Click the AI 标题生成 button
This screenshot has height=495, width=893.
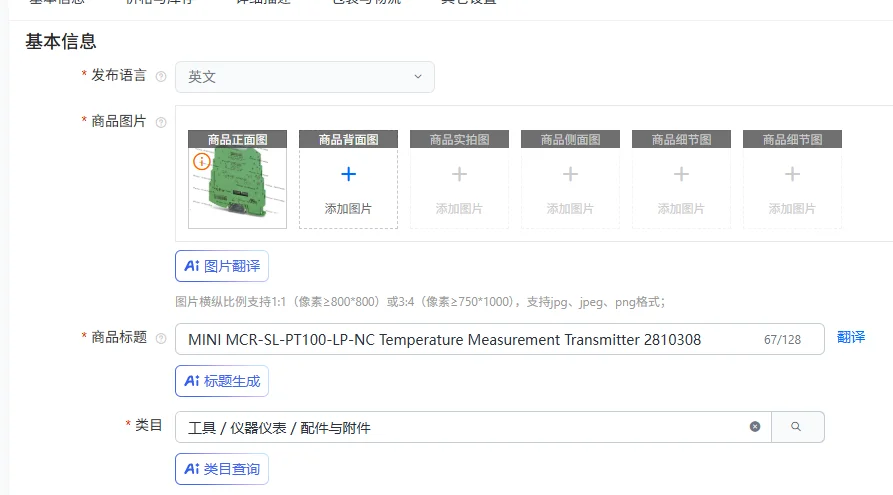(x=222, y=381)
